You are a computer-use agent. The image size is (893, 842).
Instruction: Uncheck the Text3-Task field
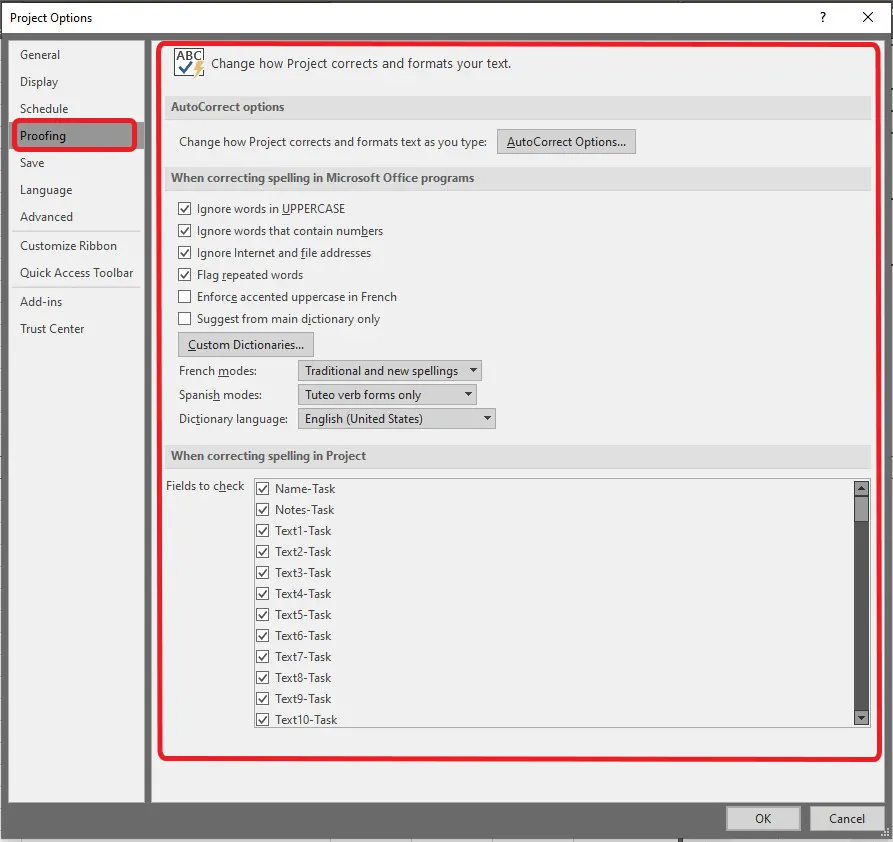263,573
